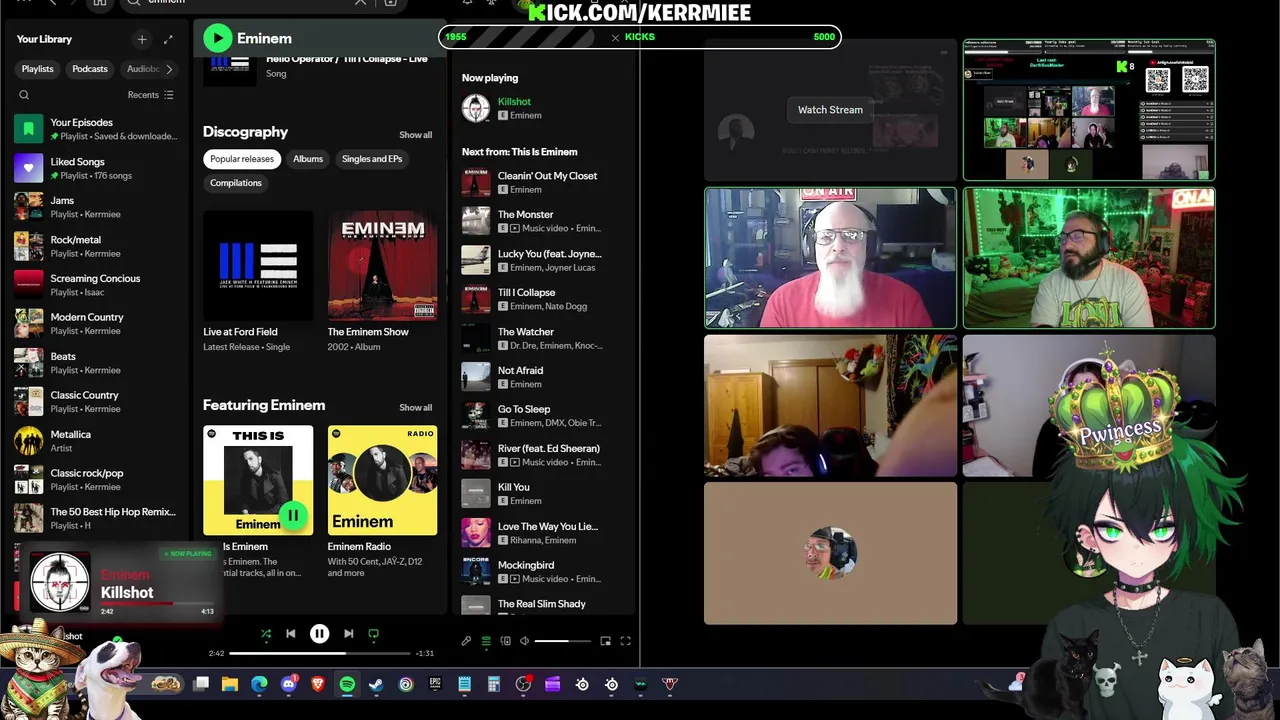Screen dimensions: 1280x720
Task: Open Recents sort and view options
Action: pos(151,95)
